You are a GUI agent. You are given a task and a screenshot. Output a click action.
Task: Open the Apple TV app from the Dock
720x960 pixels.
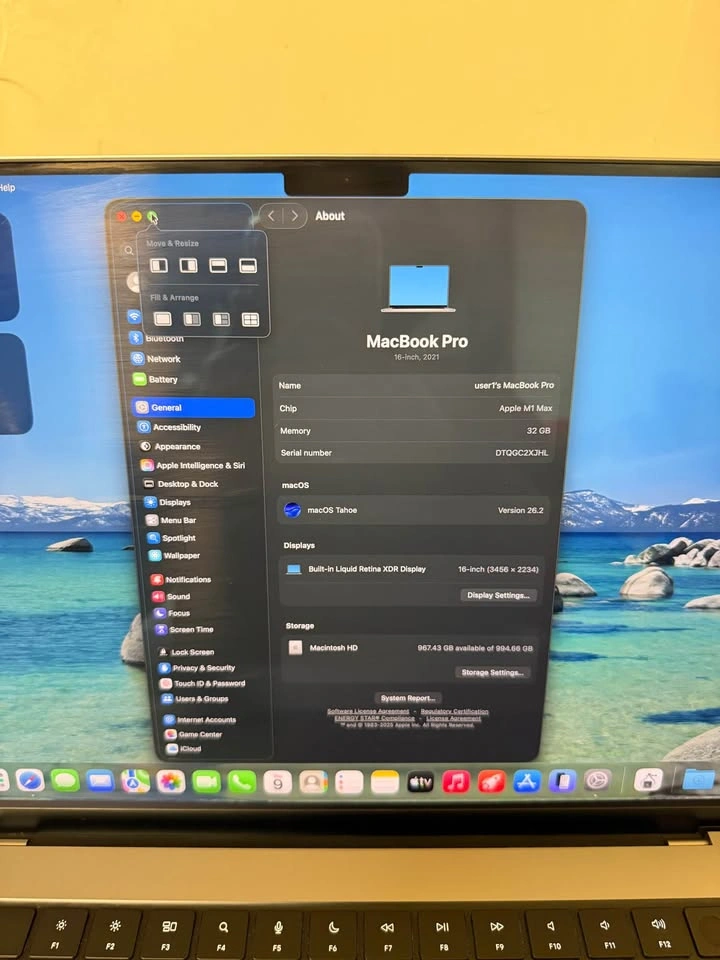coord(420,782)
